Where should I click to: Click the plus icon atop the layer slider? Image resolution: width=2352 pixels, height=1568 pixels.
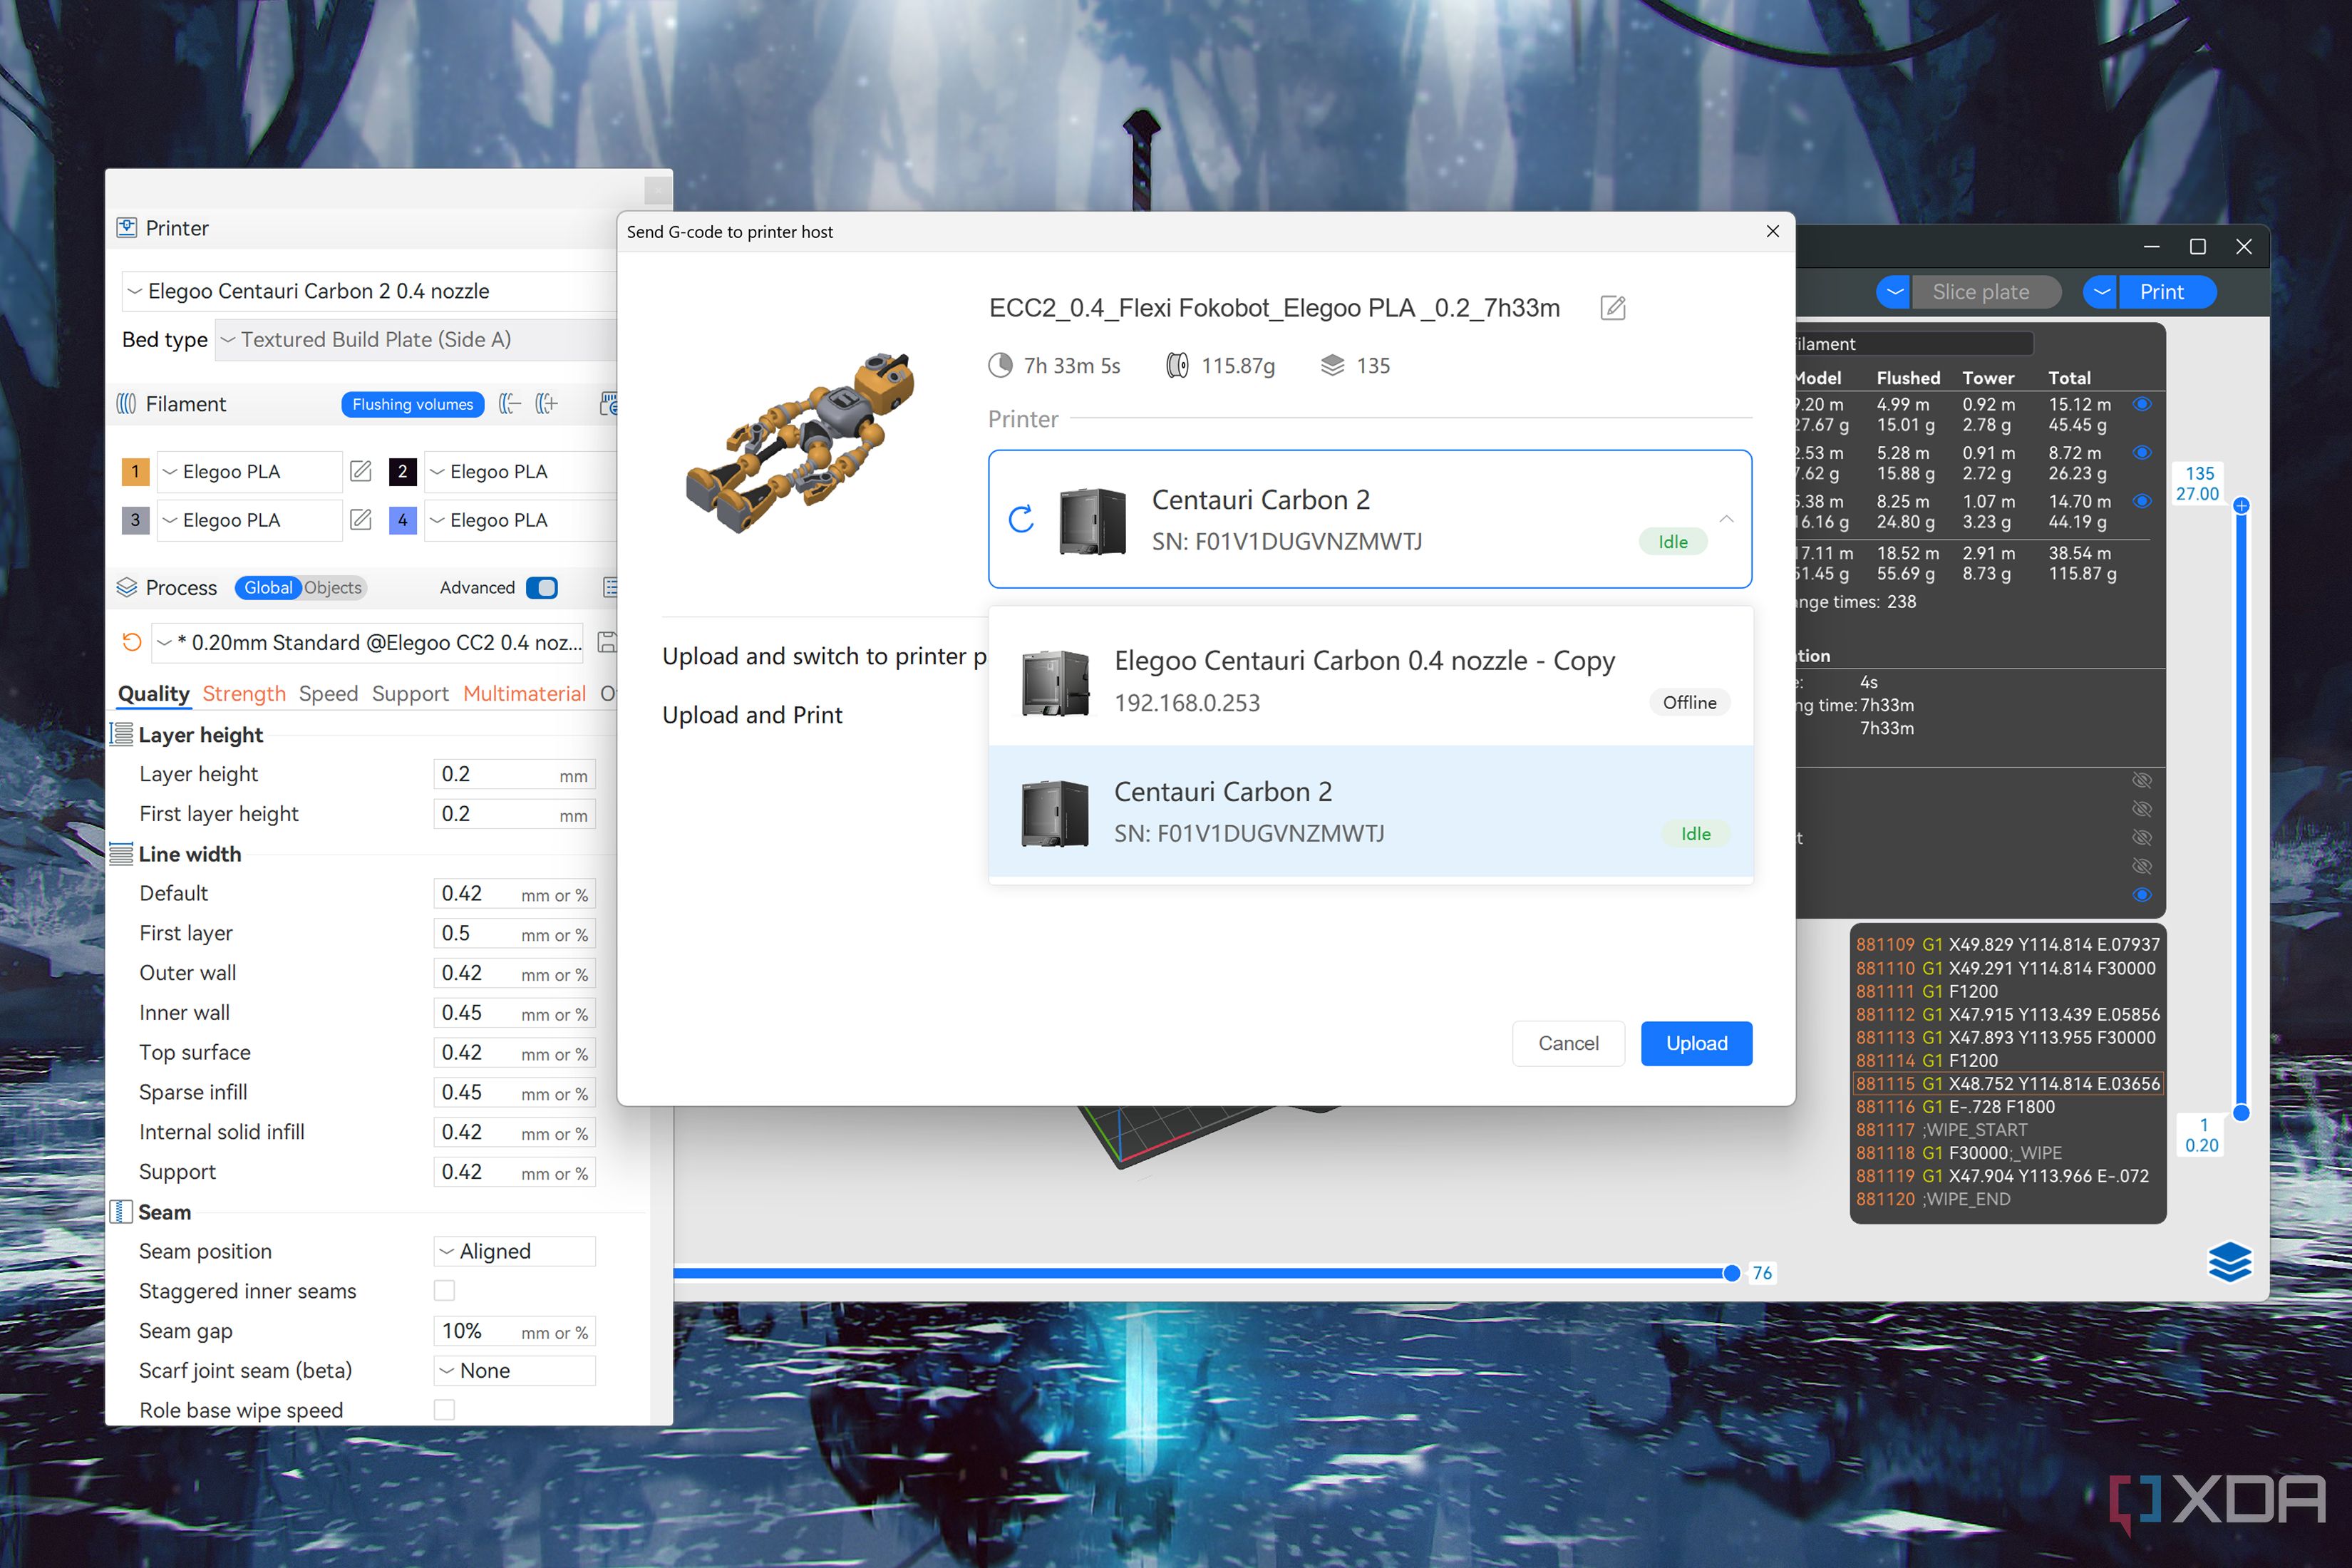pos(2241,506)
